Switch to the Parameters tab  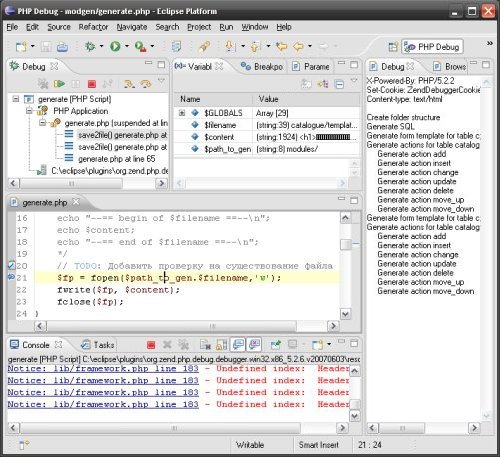[311, 66]
